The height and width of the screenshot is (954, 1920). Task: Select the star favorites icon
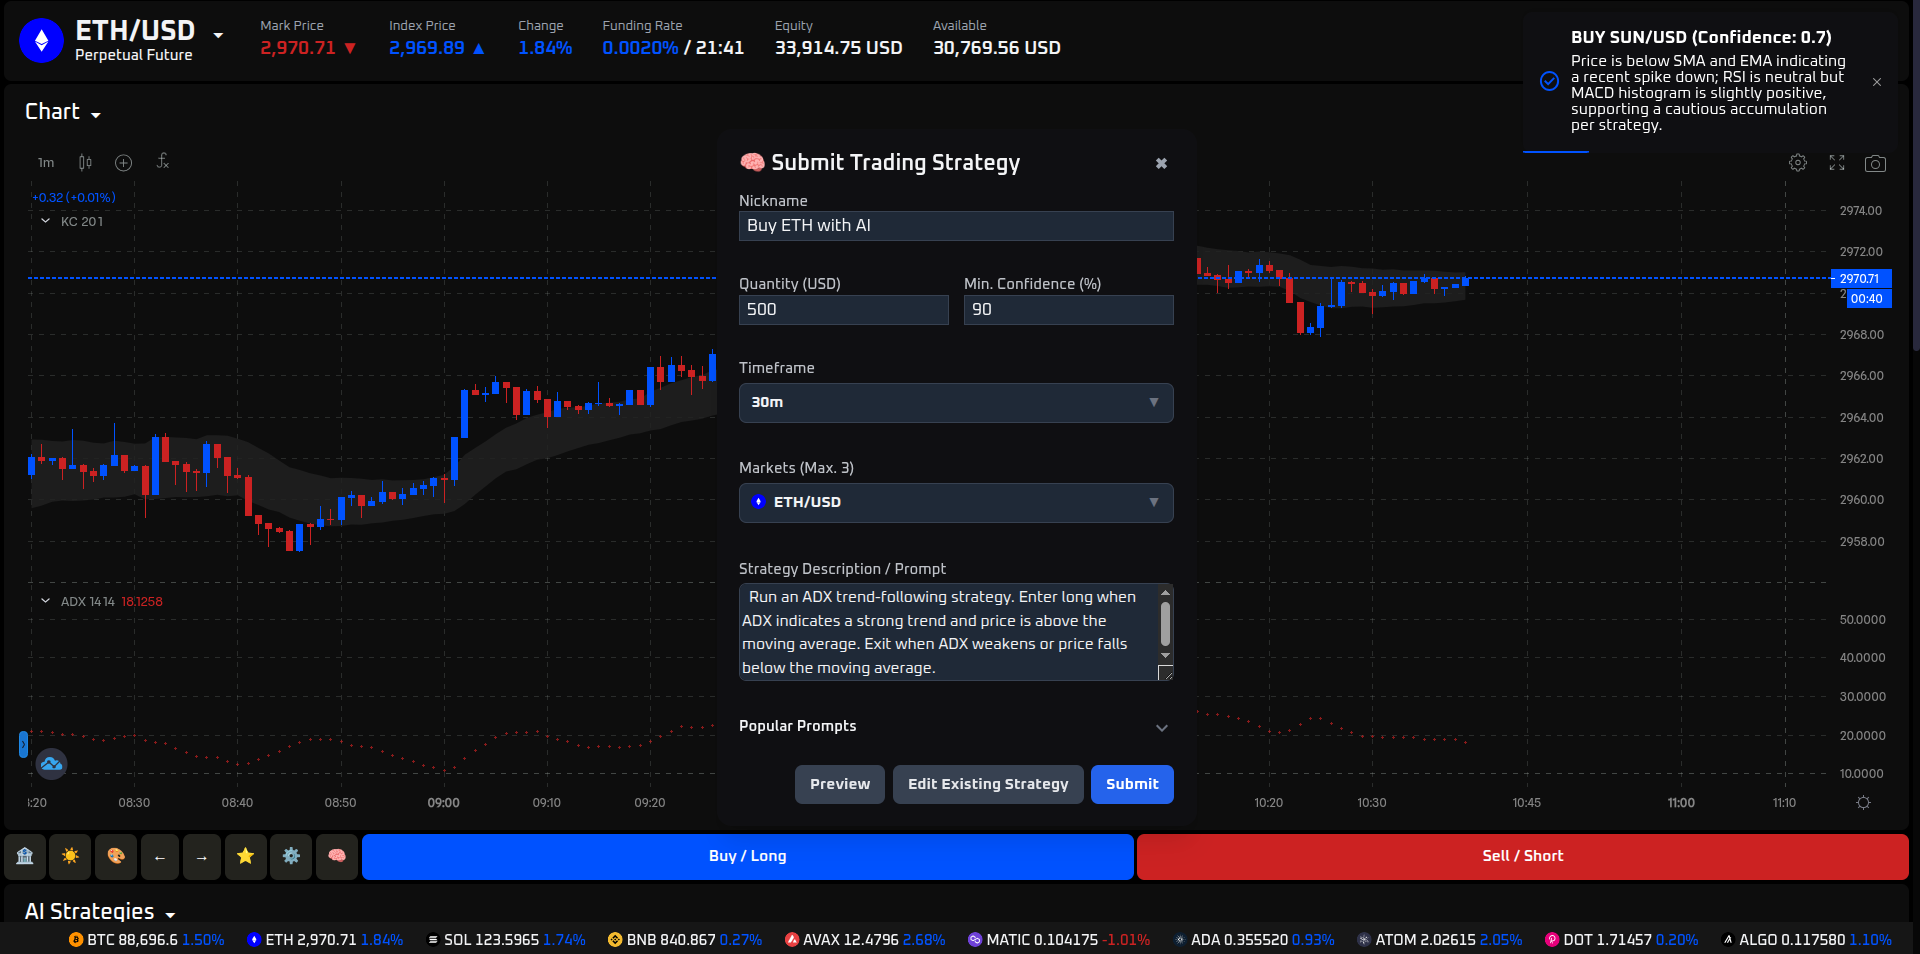point(245,857)
